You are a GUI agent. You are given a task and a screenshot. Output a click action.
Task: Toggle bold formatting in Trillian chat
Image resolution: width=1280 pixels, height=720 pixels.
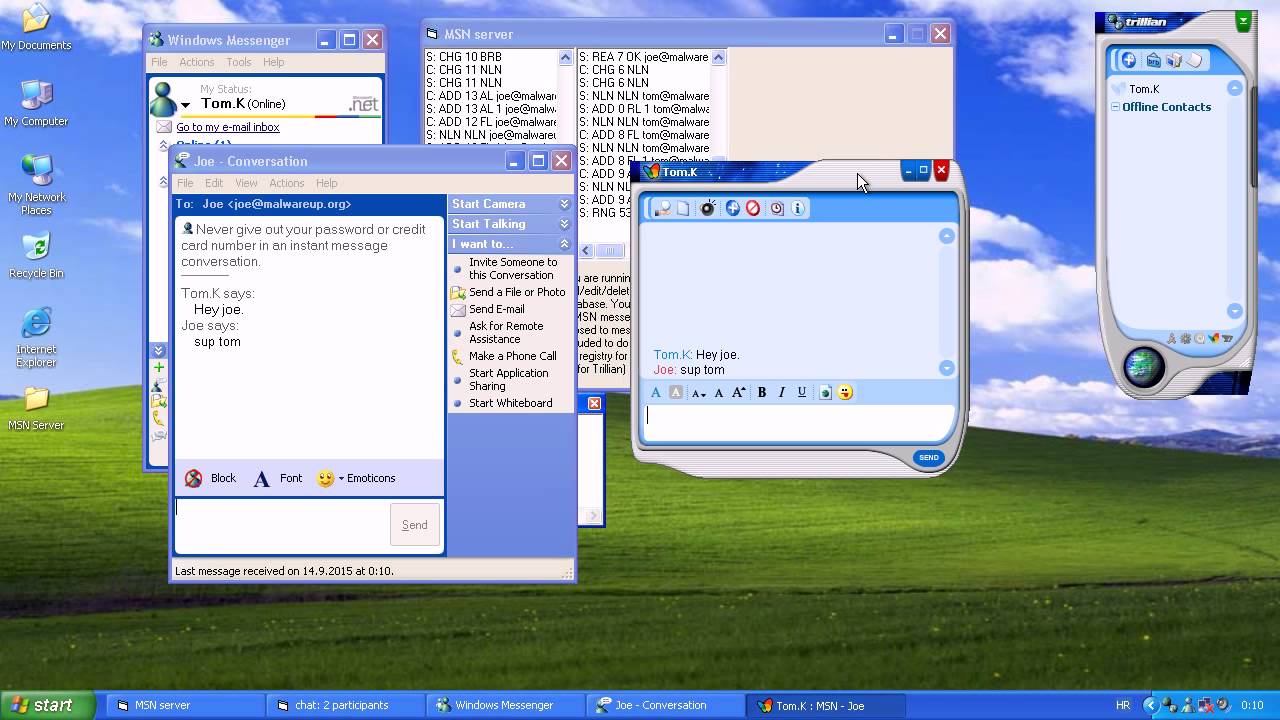pyautogui.click(x=762, y=392)
